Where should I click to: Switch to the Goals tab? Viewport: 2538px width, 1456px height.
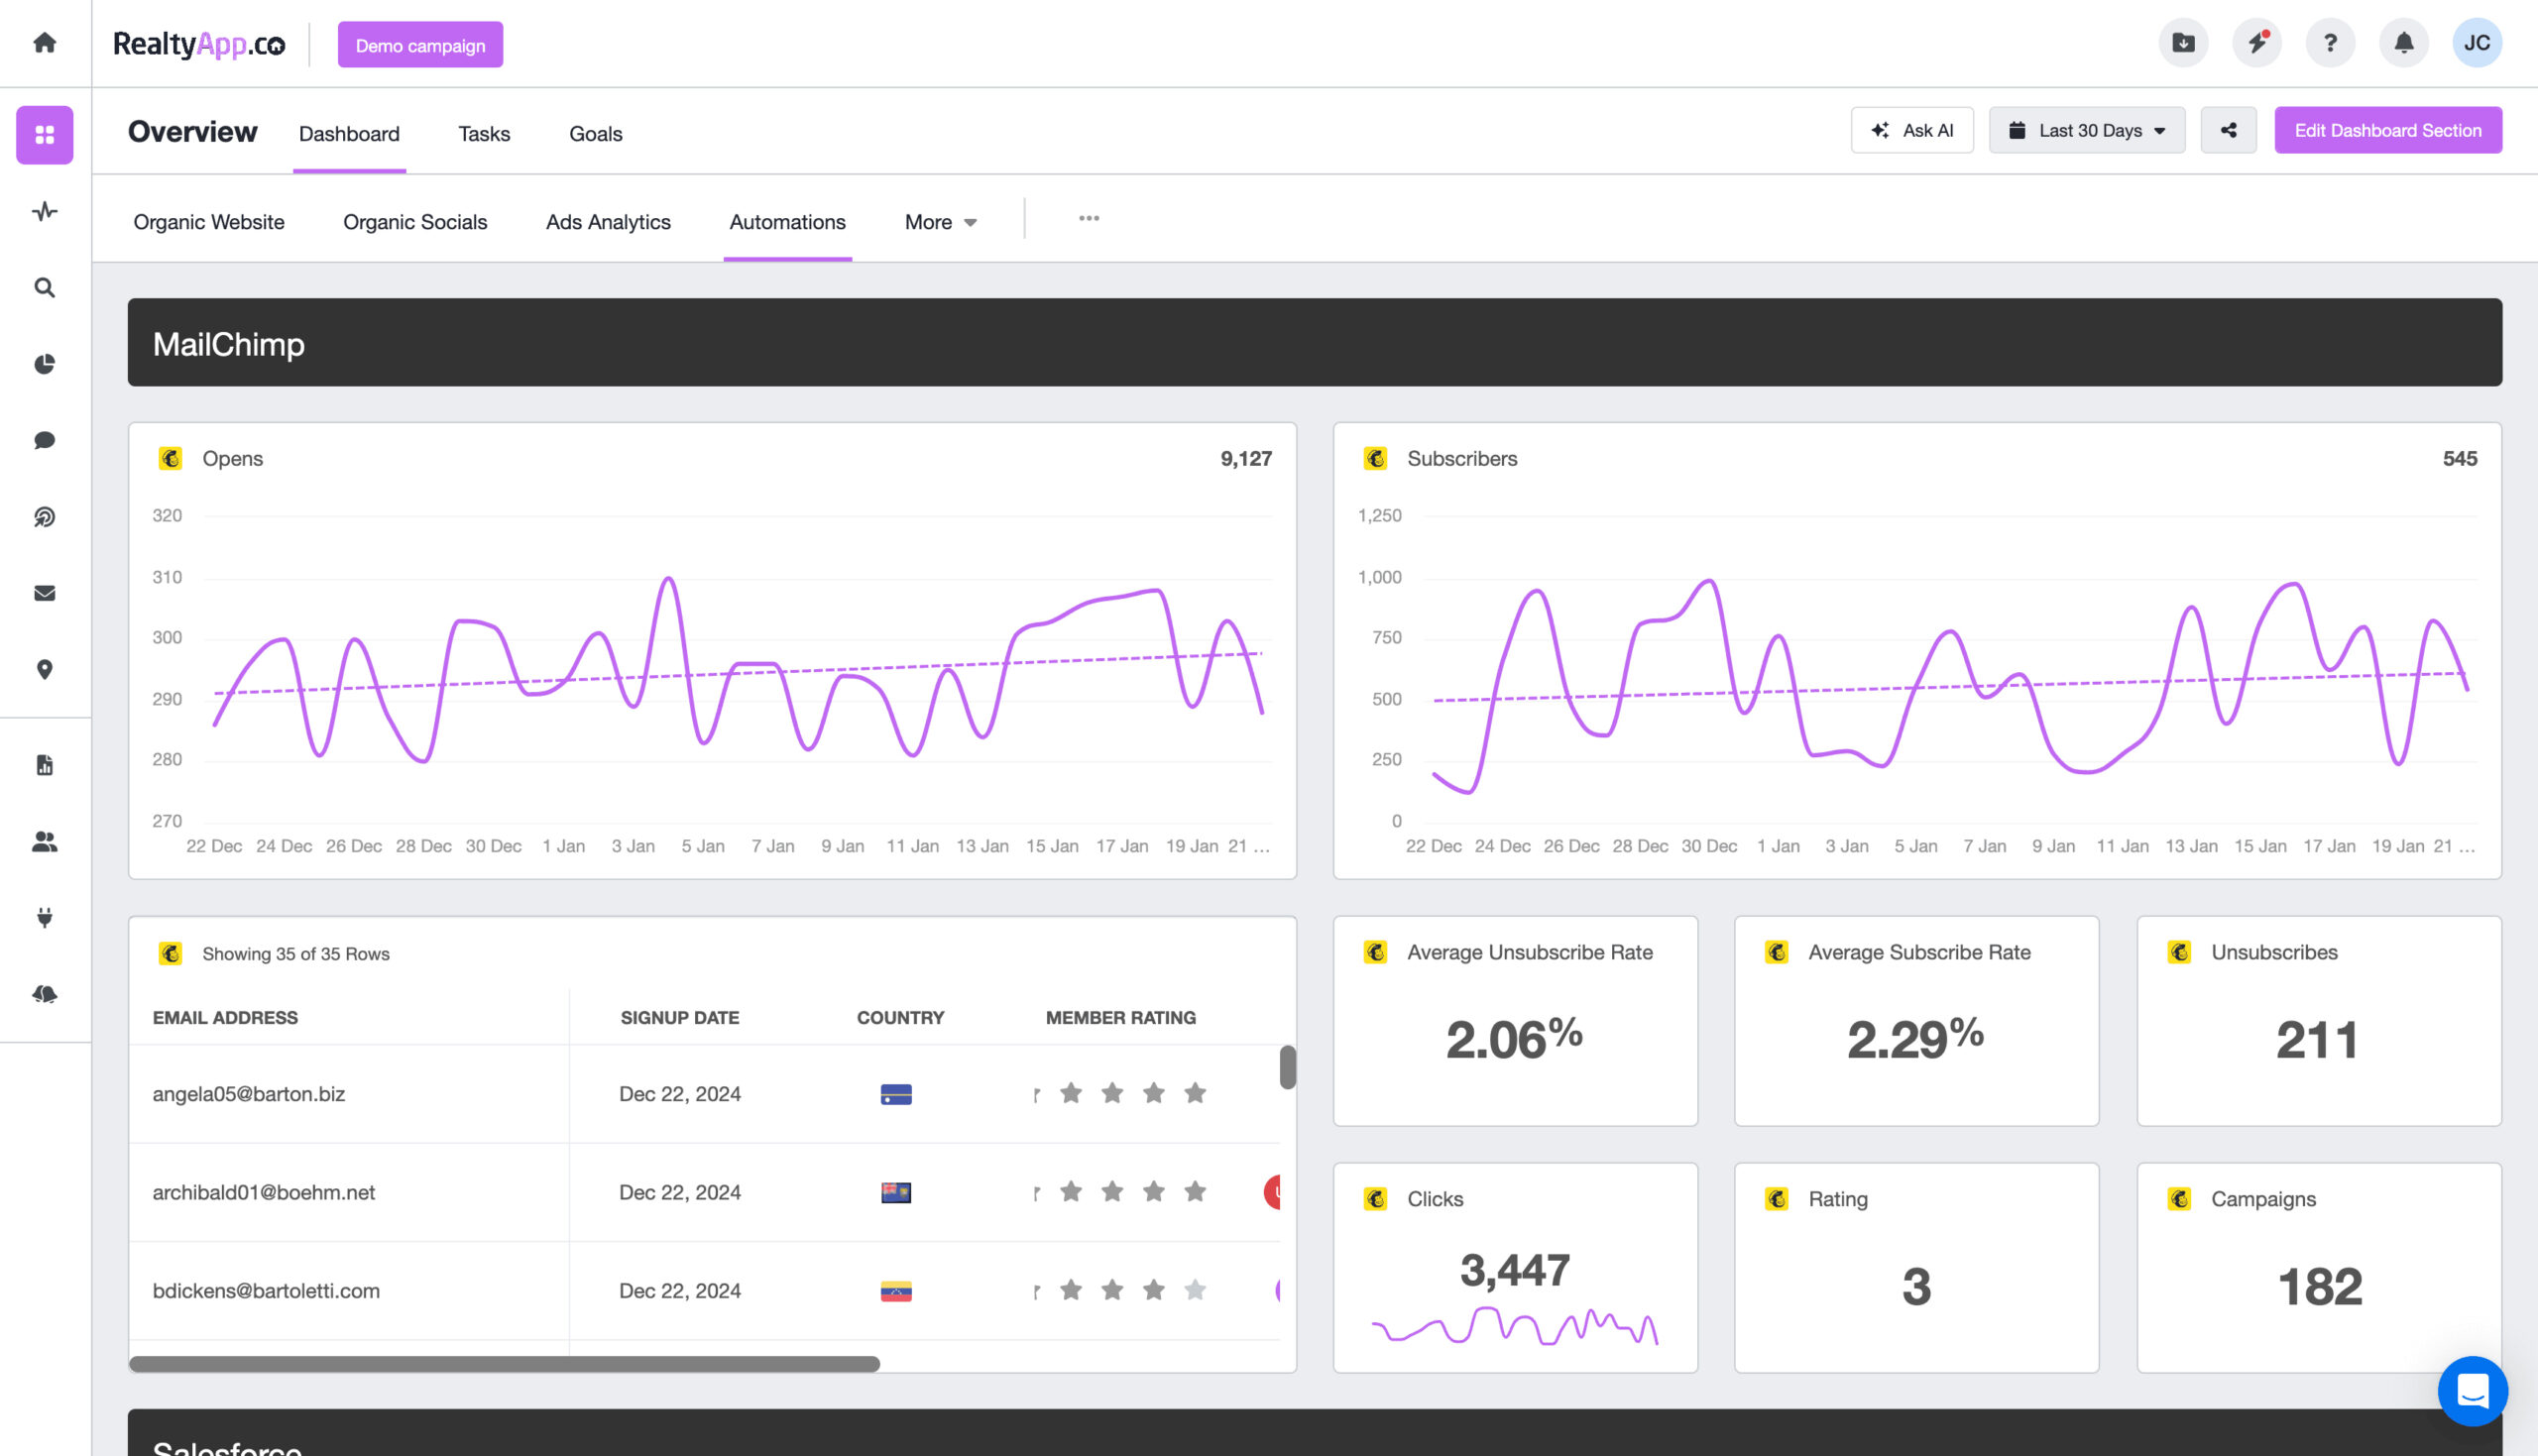(596, 134)
